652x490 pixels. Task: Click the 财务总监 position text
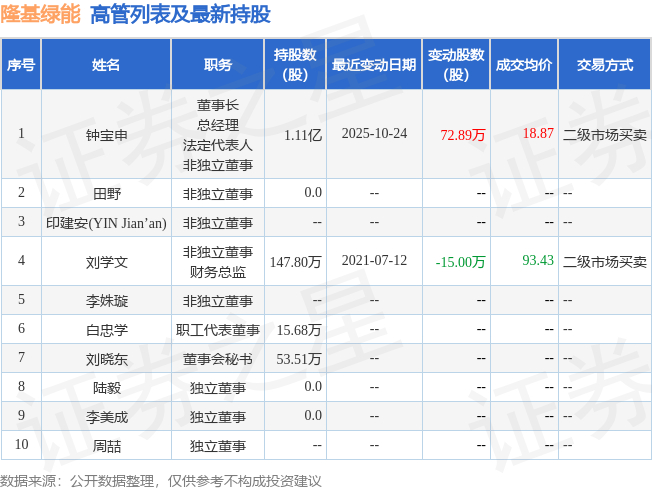point(217,272)
